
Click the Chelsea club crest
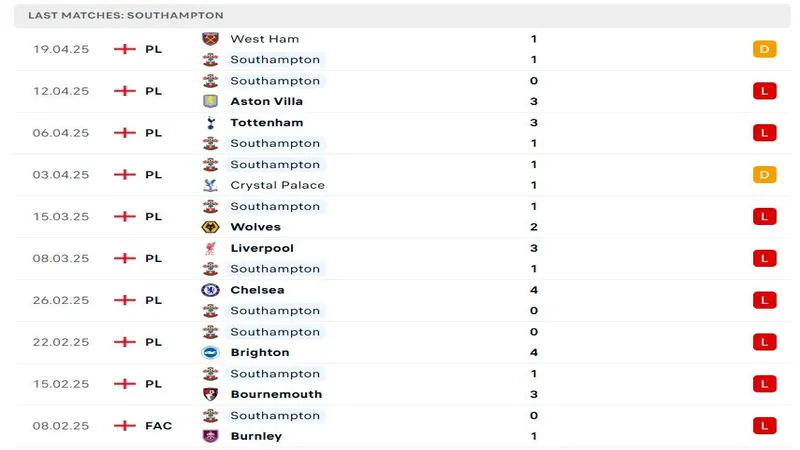click(210, 290)
